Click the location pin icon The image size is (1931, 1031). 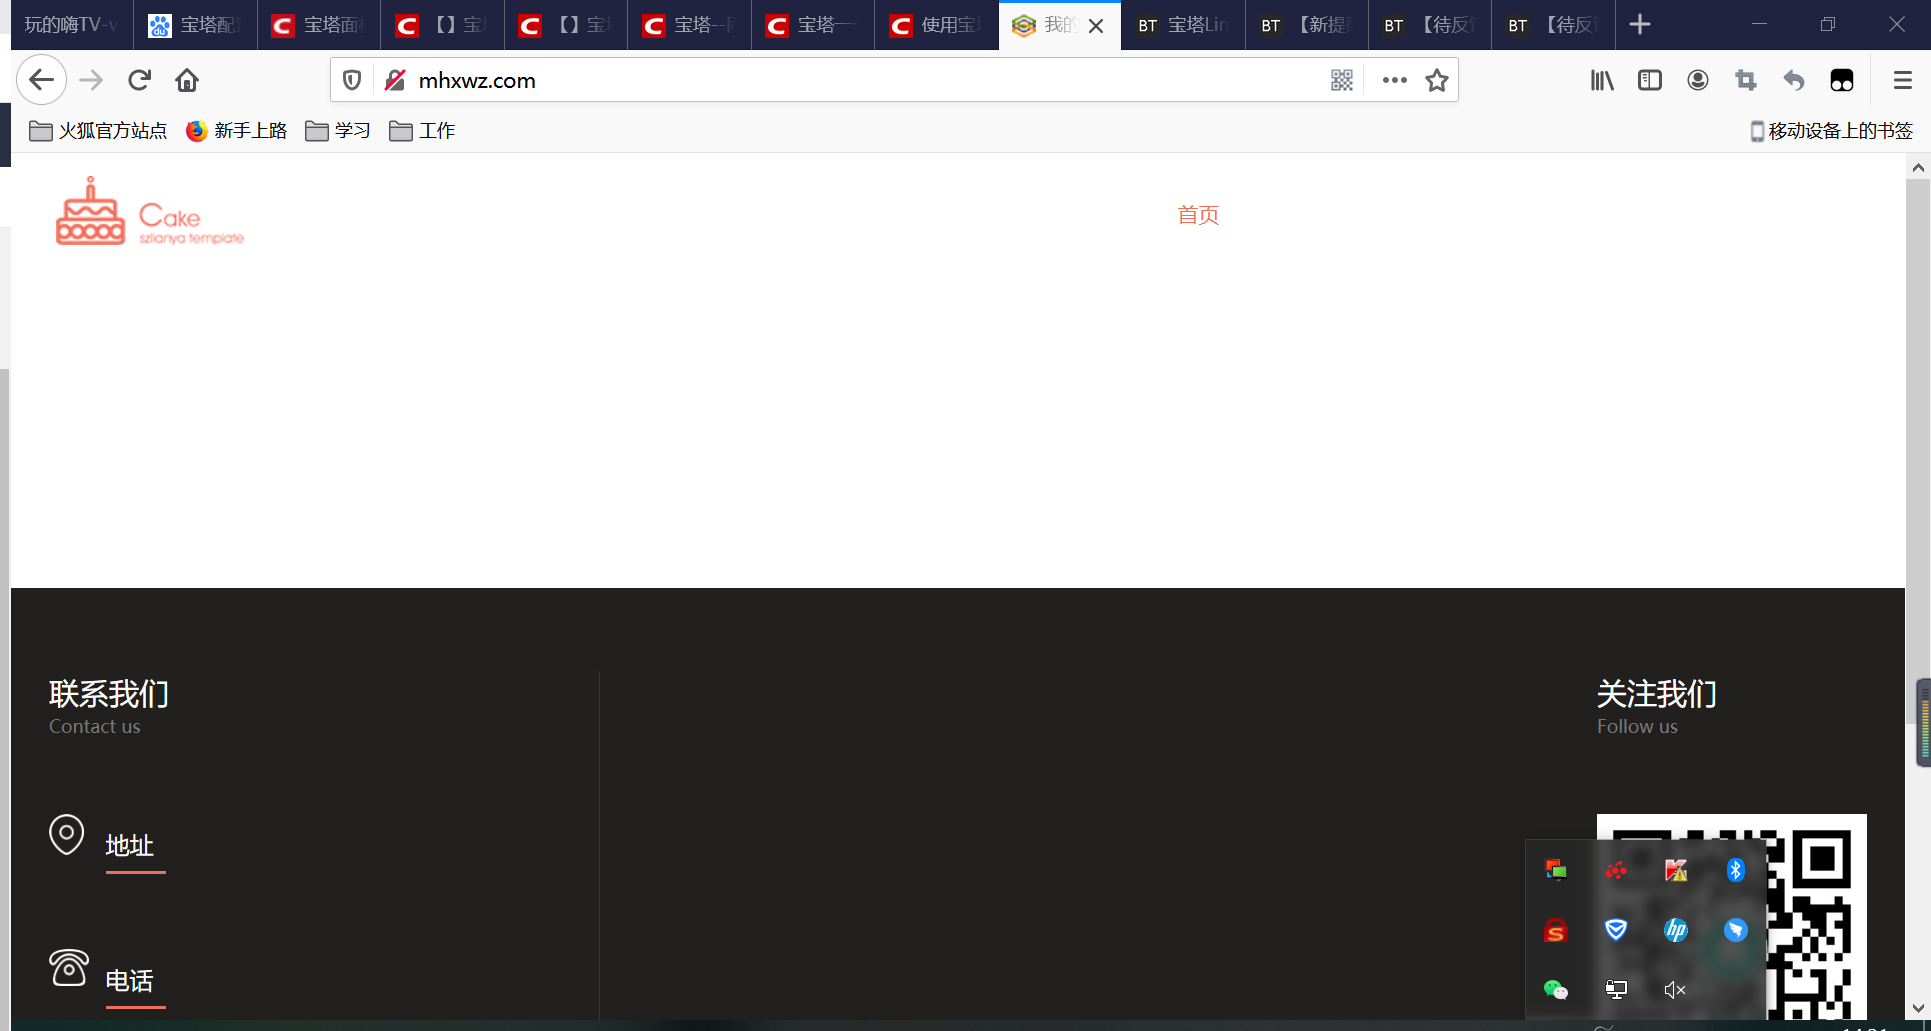point(67,835)
